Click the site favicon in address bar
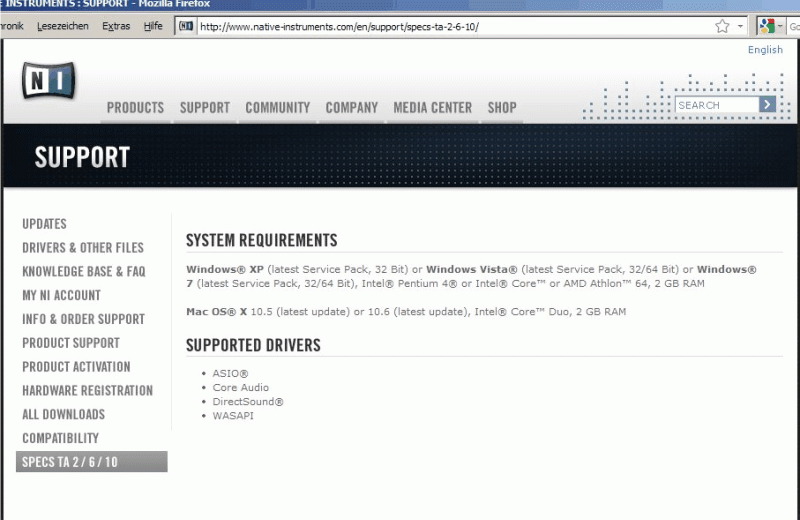 (x=185, y=26)
